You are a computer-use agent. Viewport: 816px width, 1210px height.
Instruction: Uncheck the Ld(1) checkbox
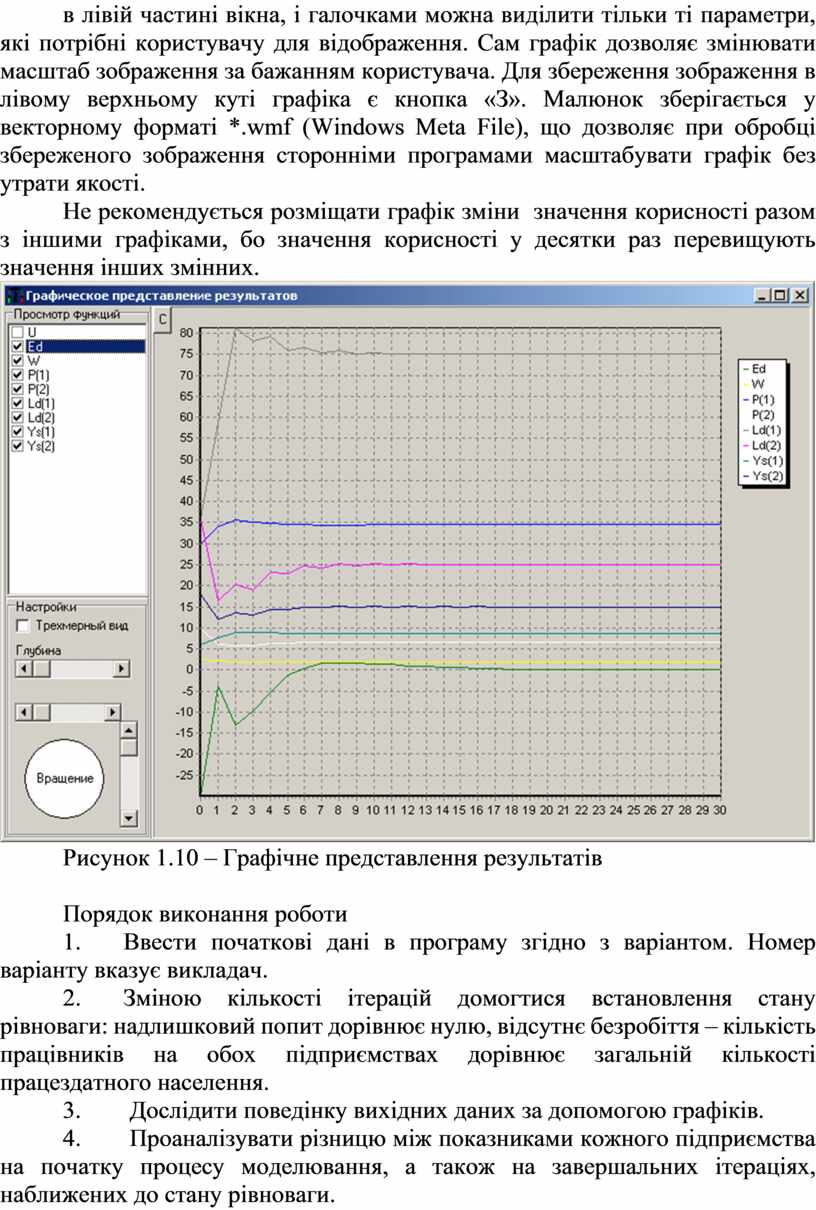click(17, 403)
